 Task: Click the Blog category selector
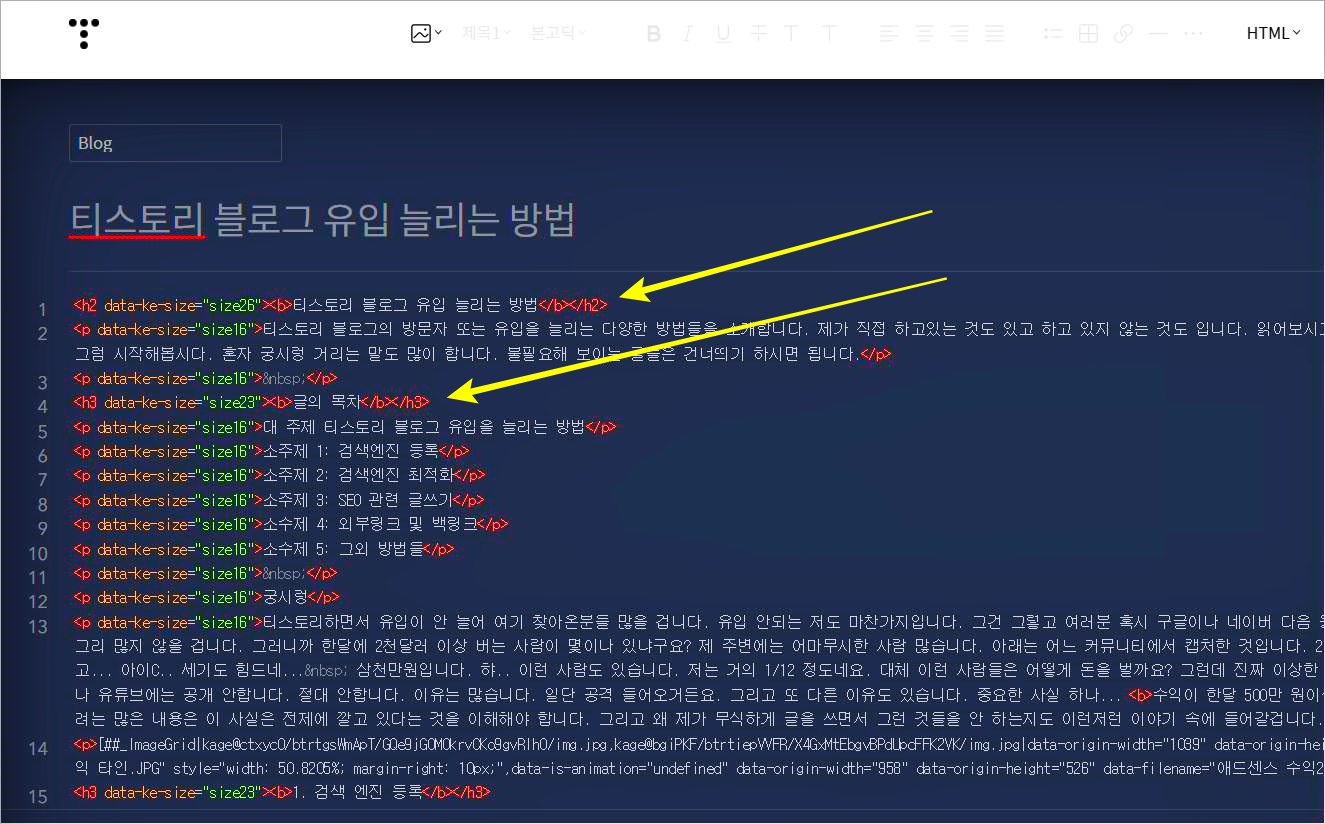click(x=175, y=143)
